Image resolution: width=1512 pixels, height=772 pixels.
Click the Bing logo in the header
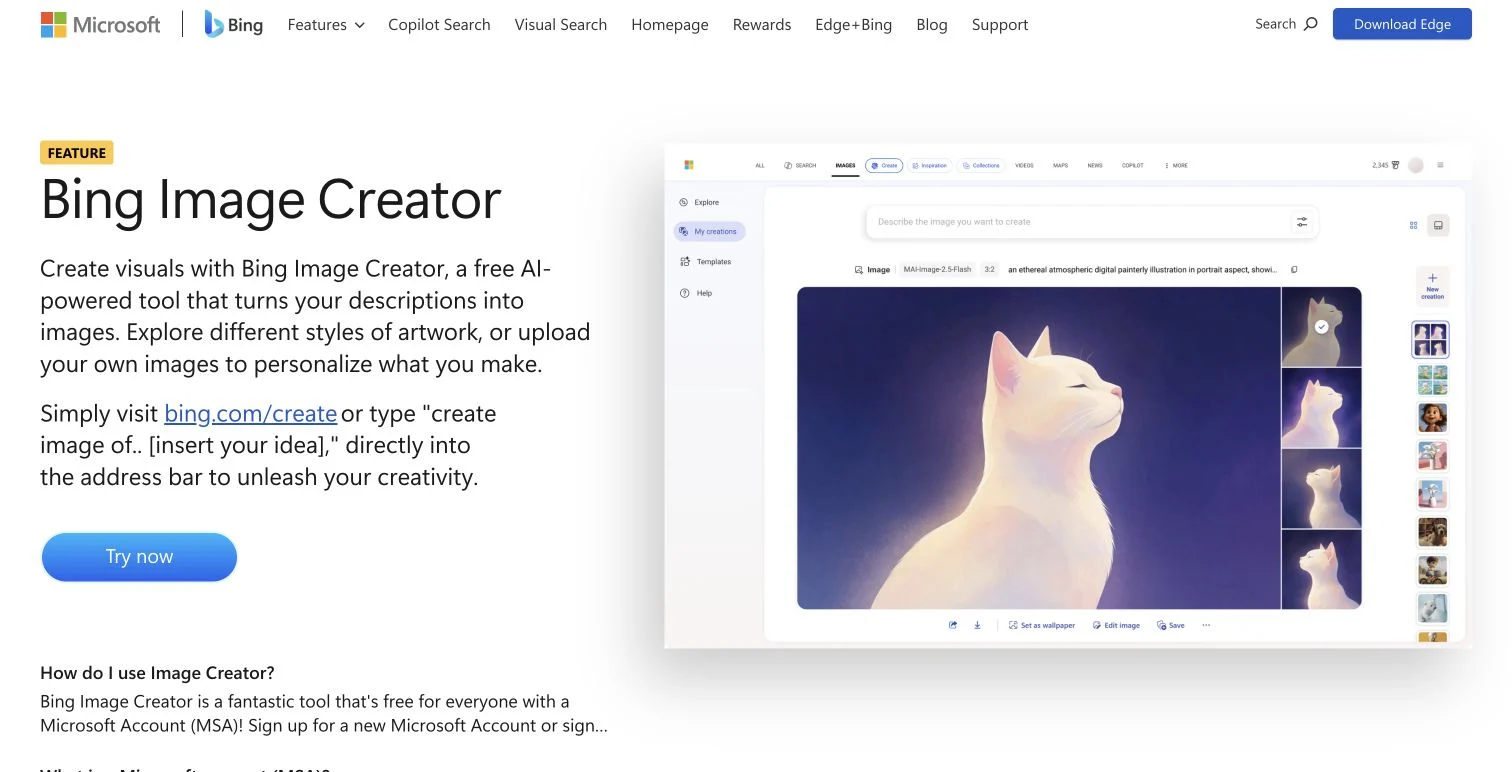(233, 24)
